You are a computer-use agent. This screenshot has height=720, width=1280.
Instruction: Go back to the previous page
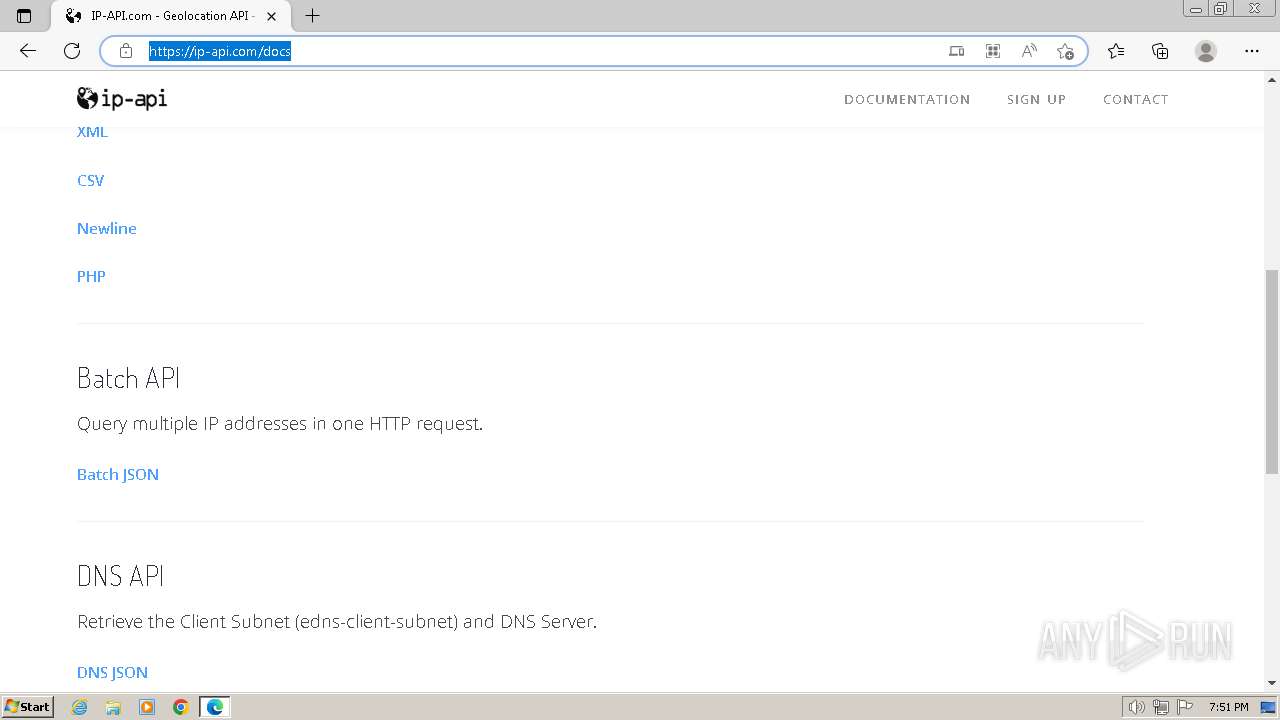(x=28, y=51)
